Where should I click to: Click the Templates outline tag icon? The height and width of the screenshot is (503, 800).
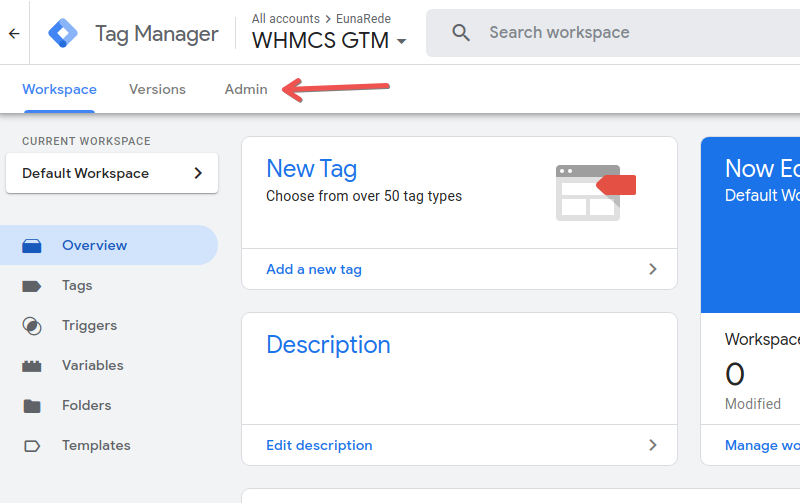[x=32, y=446]
